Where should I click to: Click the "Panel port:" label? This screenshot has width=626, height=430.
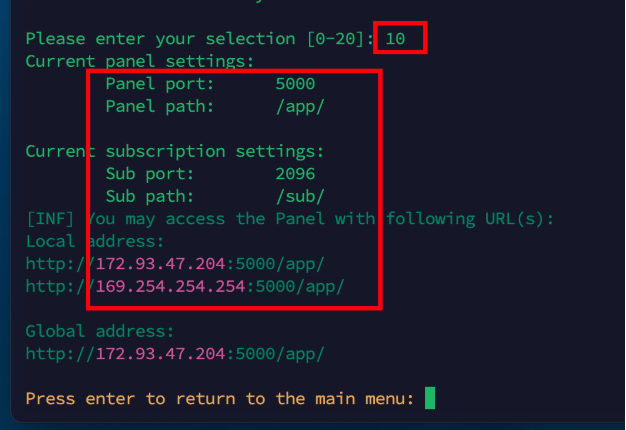point(159,84)
